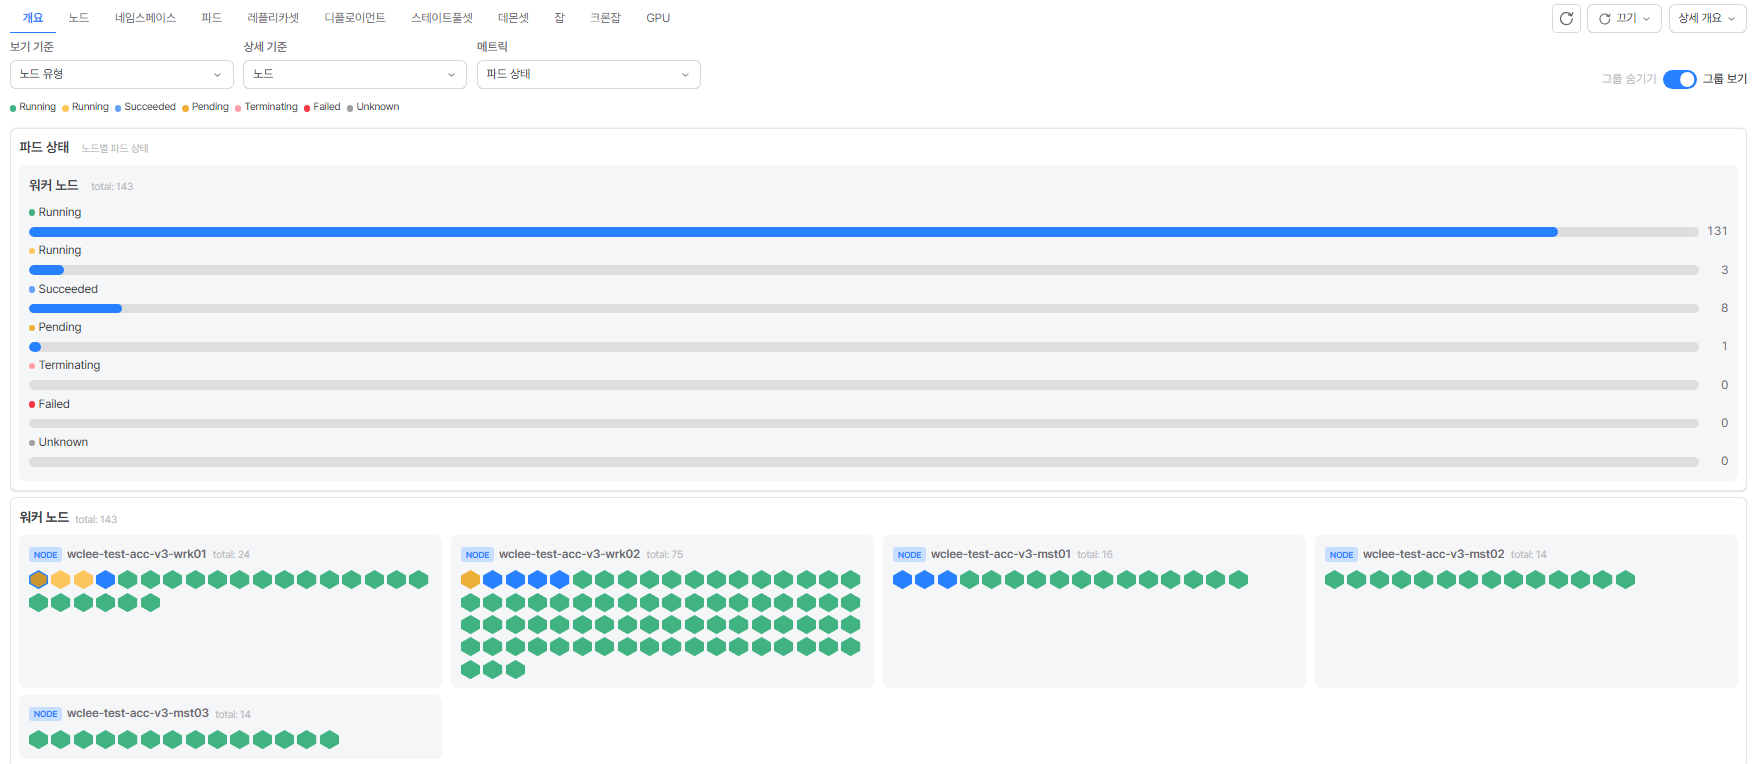Image resolution: width=1755 pixels, height=764 pixels.
Task: Click the NODE badge of wclee-test-acc-v3-mst02
Action: point(1341,555)
